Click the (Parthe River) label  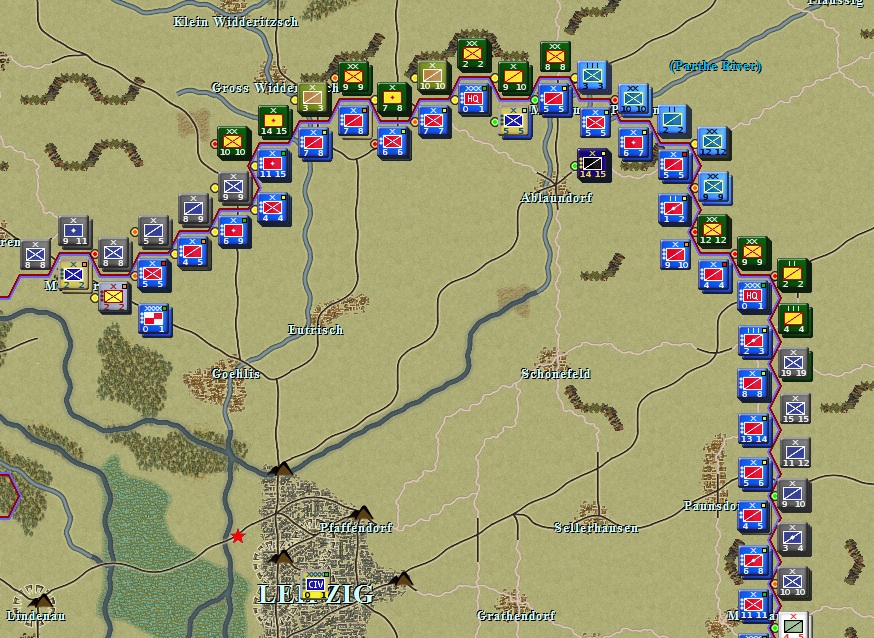coord(715,66)
